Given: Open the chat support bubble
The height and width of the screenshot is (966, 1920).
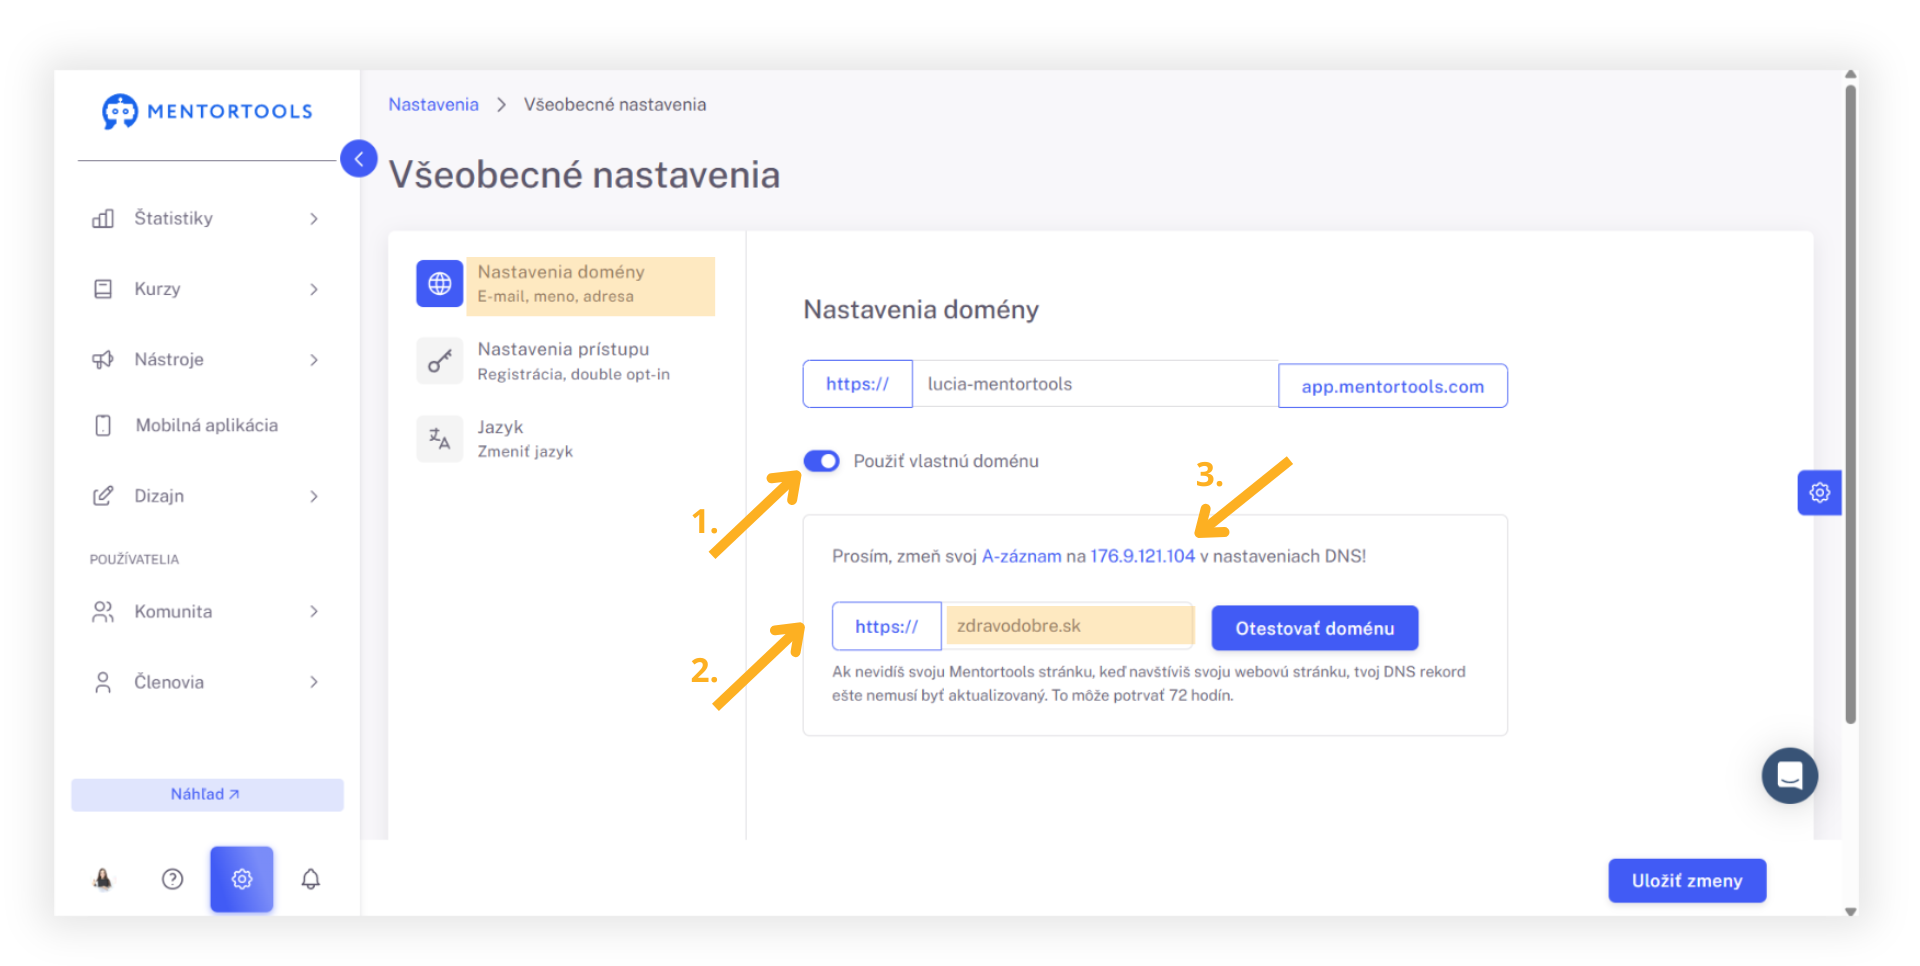Looking at the screenshot, I should pos(1790,776).
